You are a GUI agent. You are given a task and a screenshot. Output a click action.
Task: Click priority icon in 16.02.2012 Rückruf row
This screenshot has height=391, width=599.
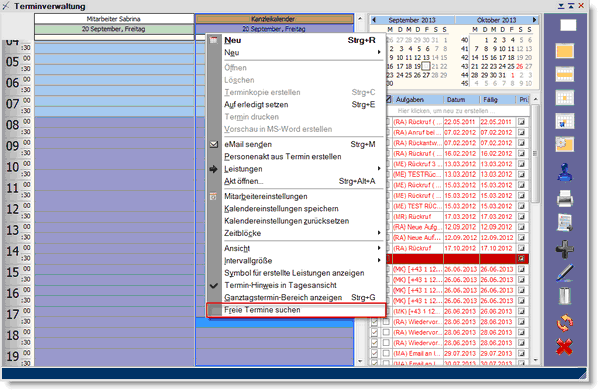click(521, 153)
